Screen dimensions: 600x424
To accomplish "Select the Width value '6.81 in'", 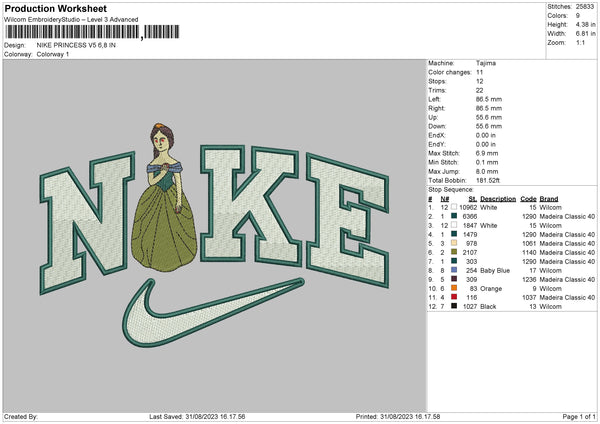I will point(585,34).
